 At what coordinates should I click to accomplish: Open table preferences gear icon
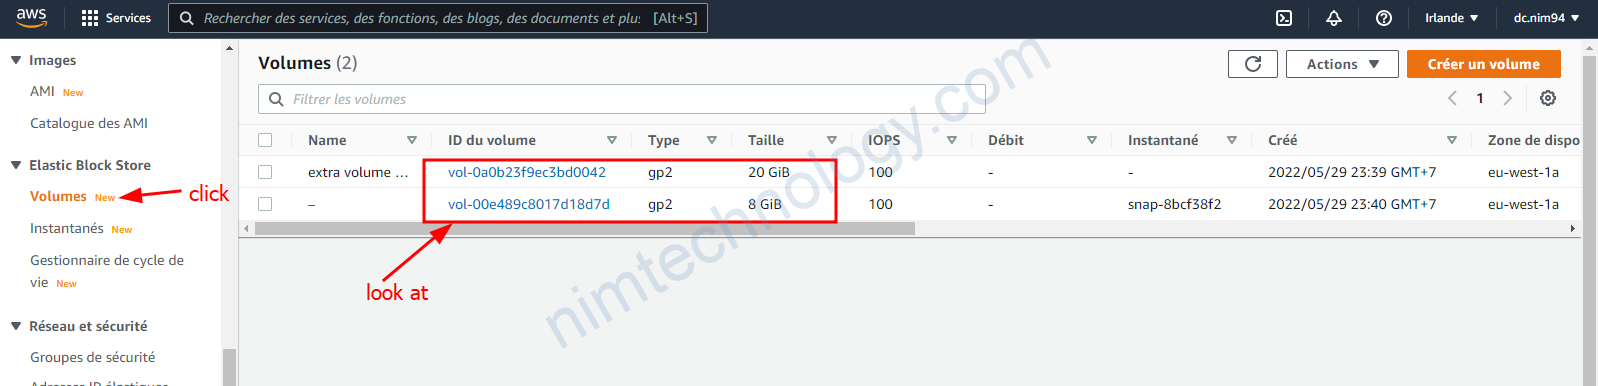tap(1548, 98)
